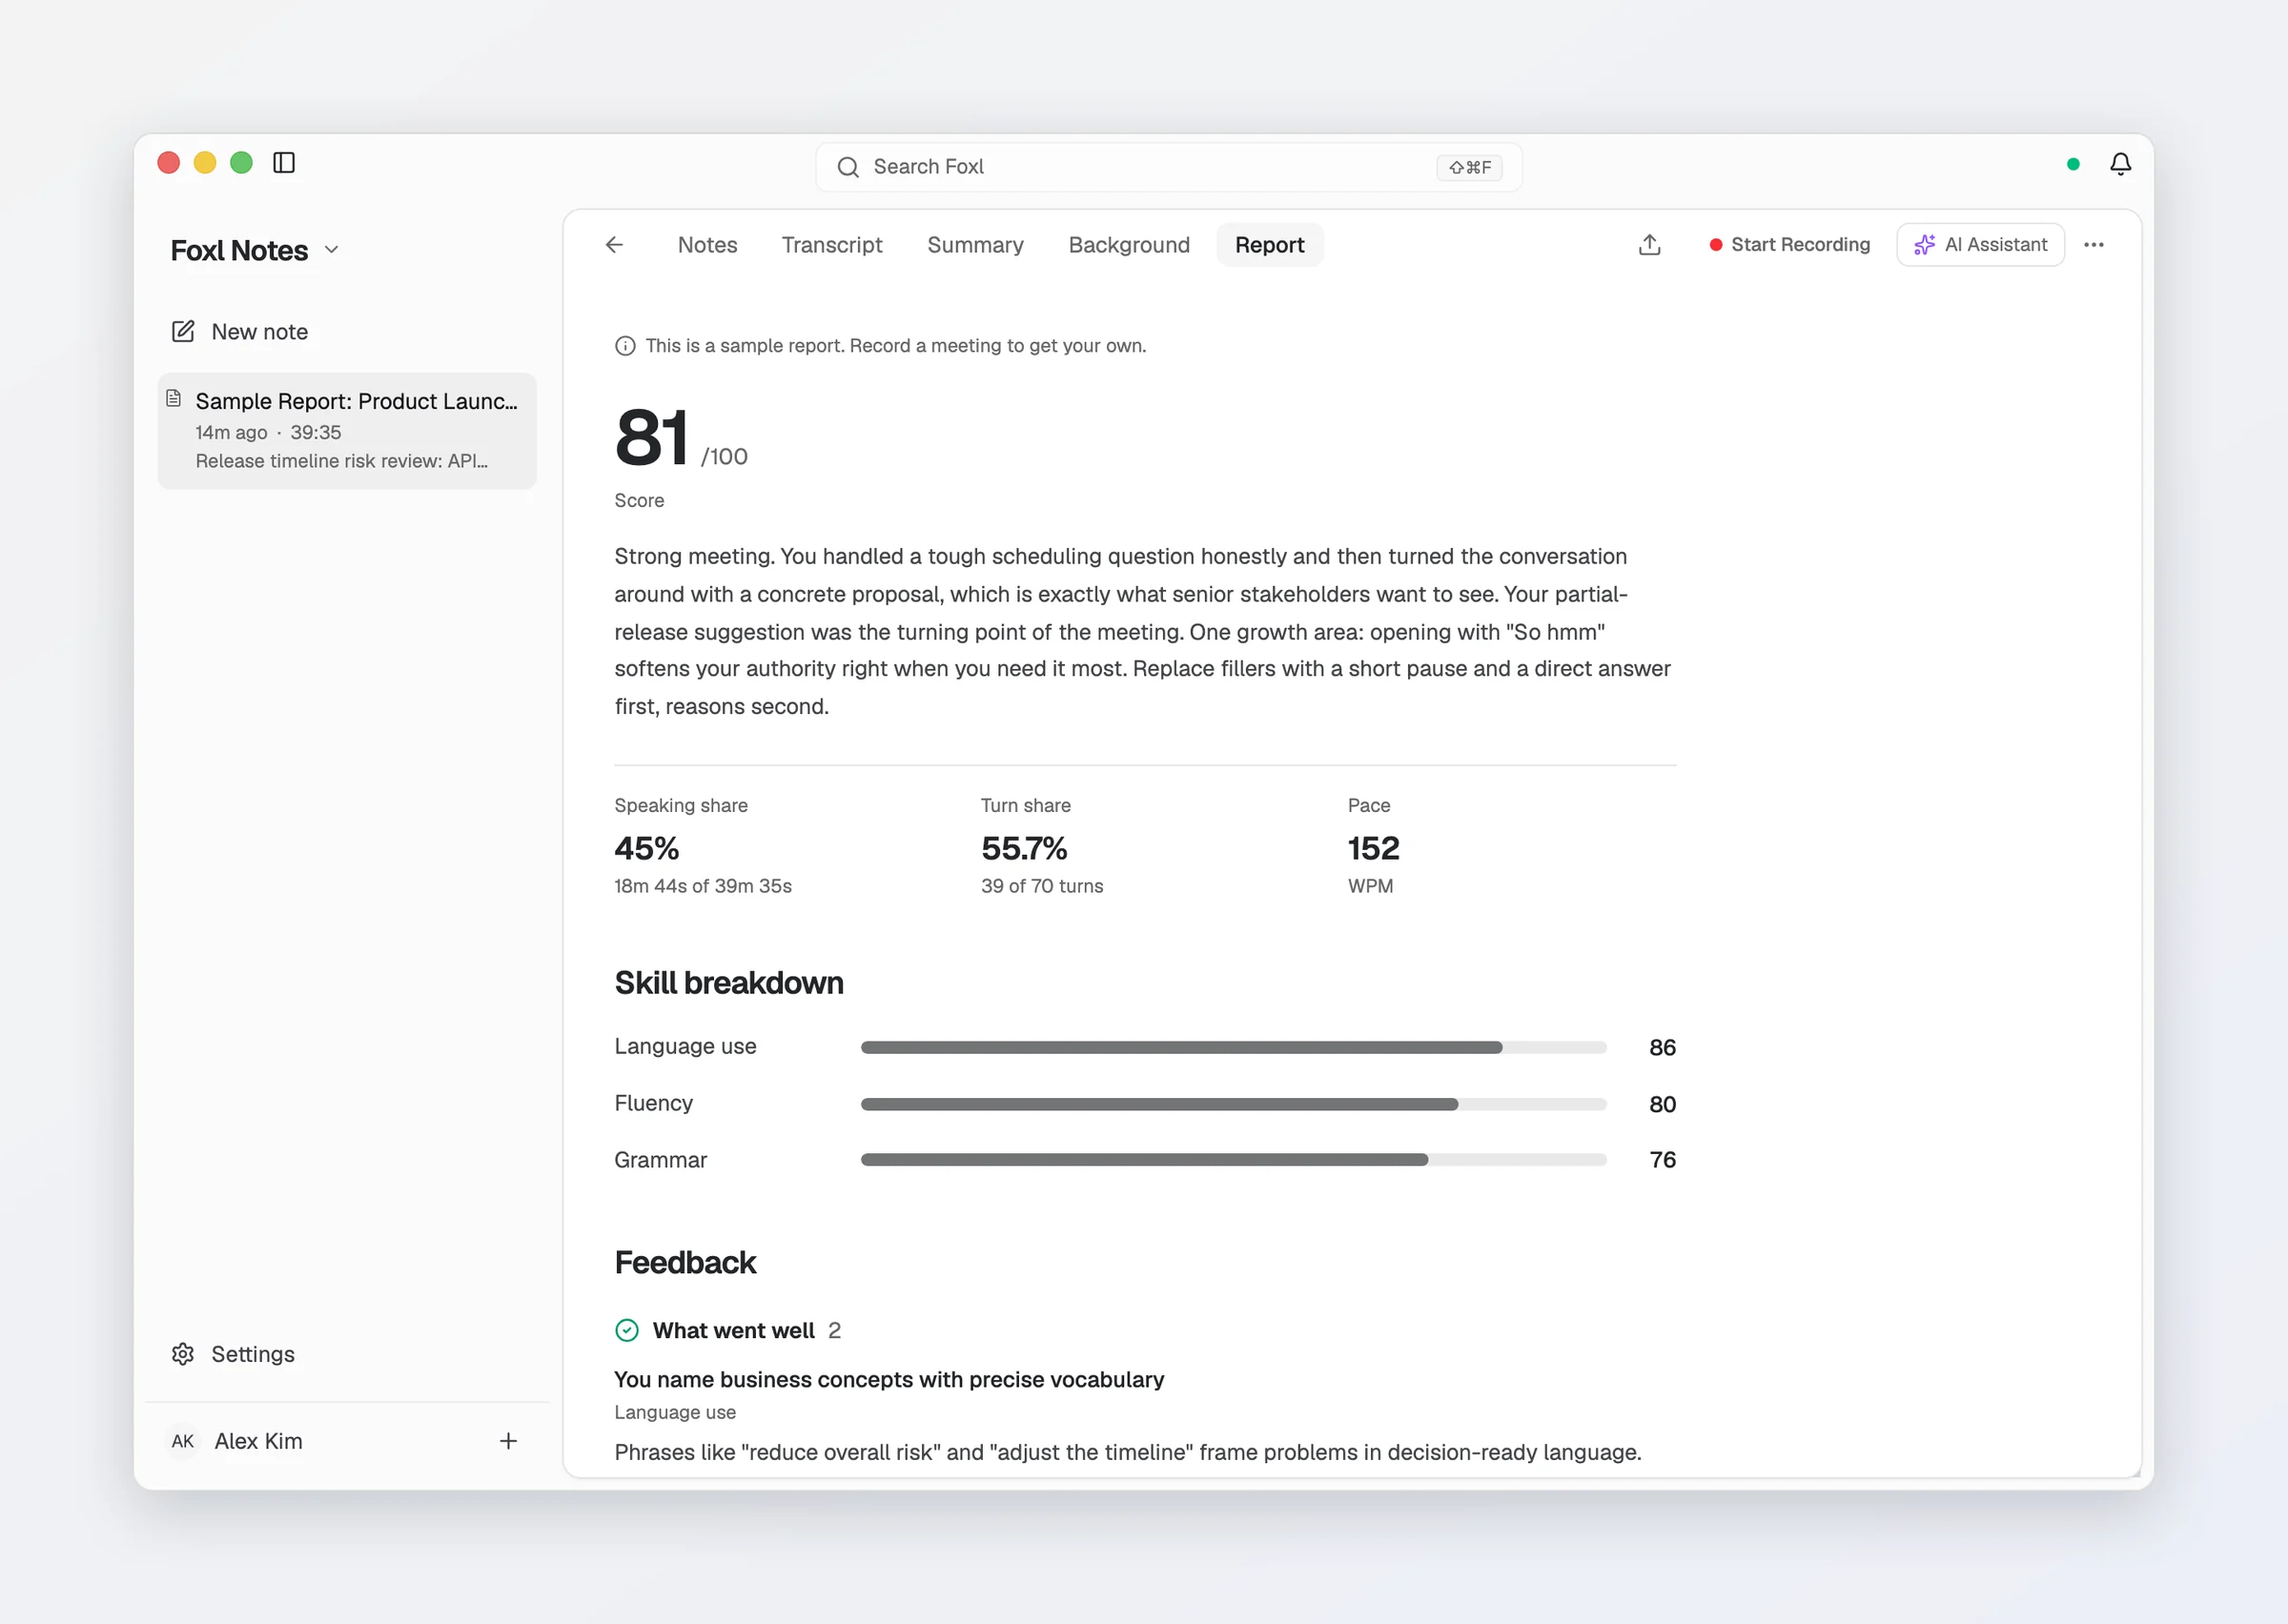The image size is (2288, 1624).
Task: Click the 45% speaking share value
Action: [647, 849]
